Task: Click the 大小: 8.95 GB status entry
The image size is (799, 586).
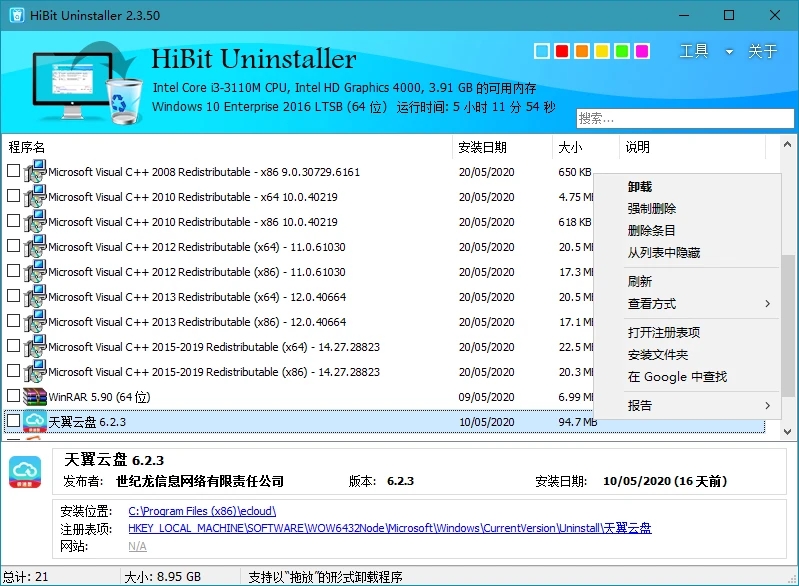Action: click(x=163, y=577)
